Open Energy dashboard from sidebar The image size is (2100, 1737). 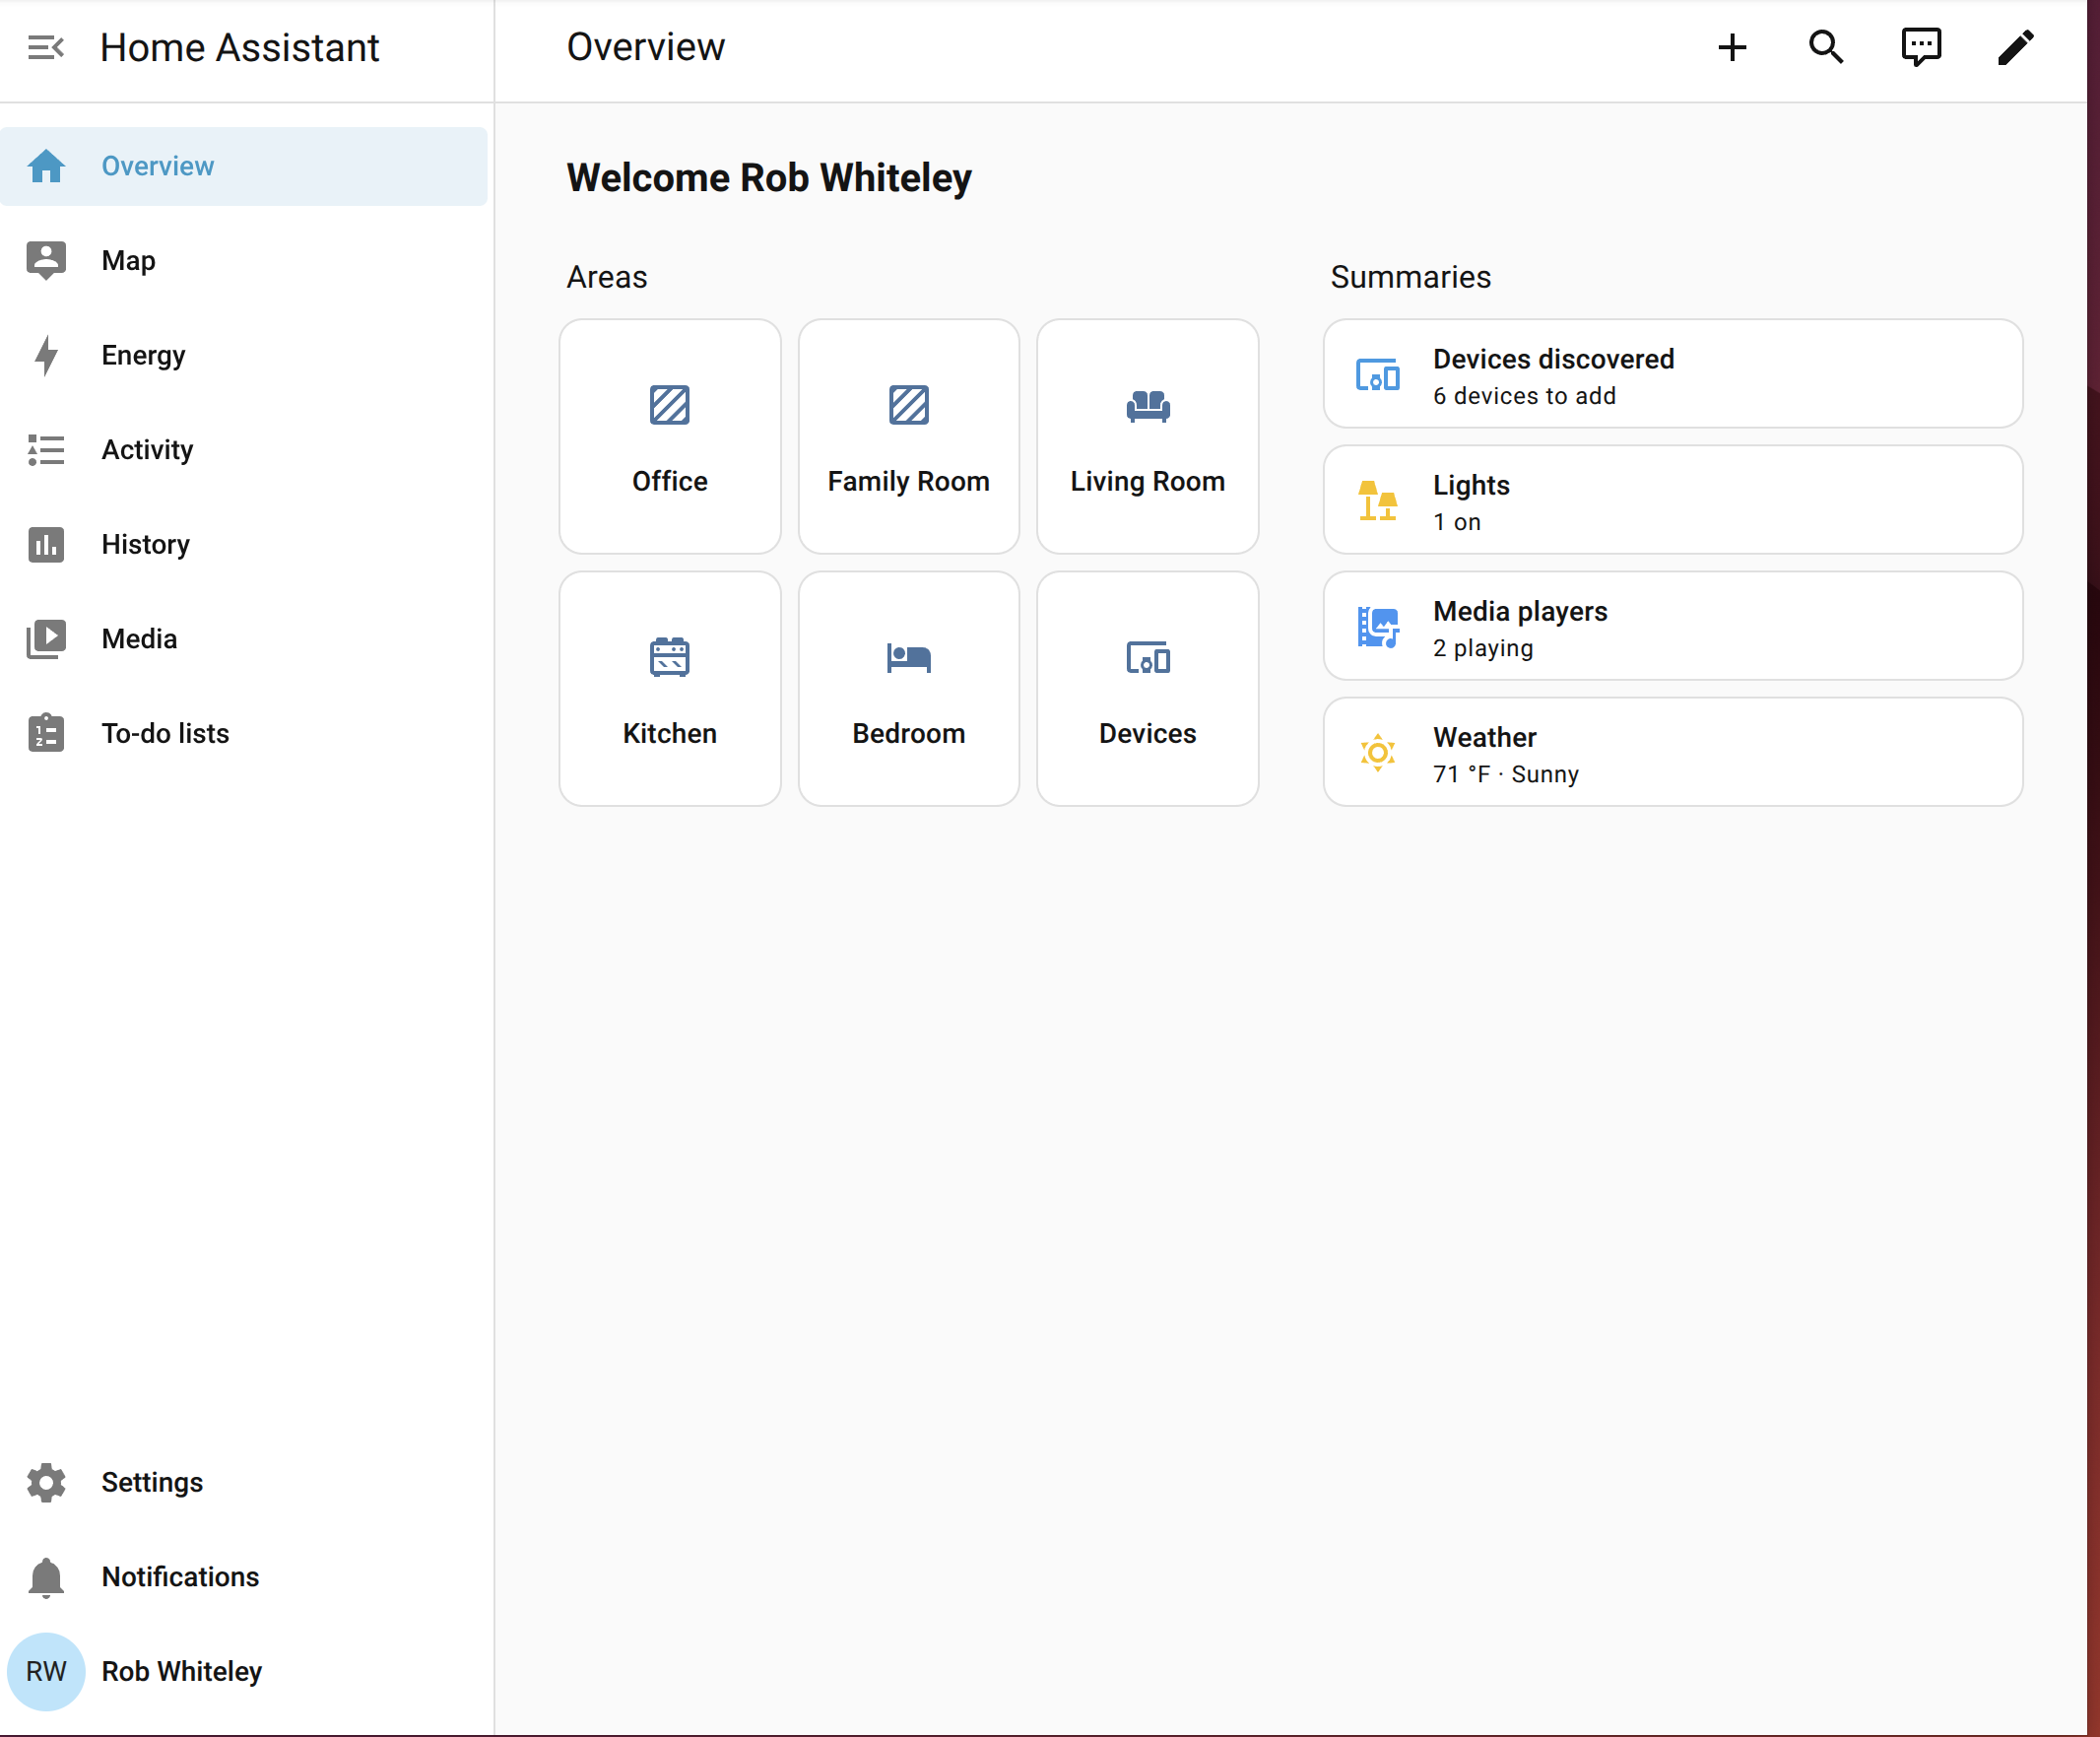tap(244, 355)
